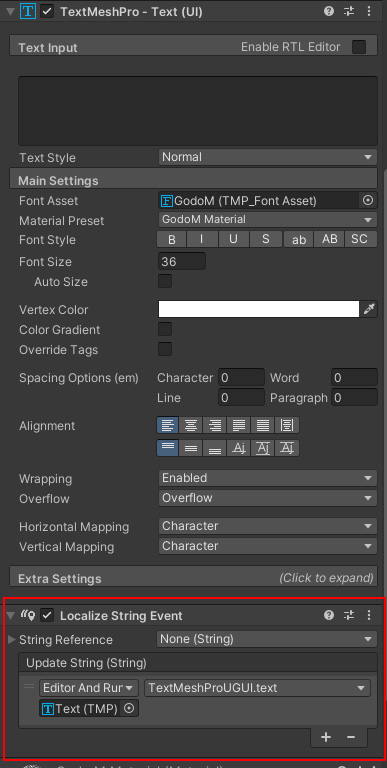Expand the String Reference foldout arrow

point(12,639)
